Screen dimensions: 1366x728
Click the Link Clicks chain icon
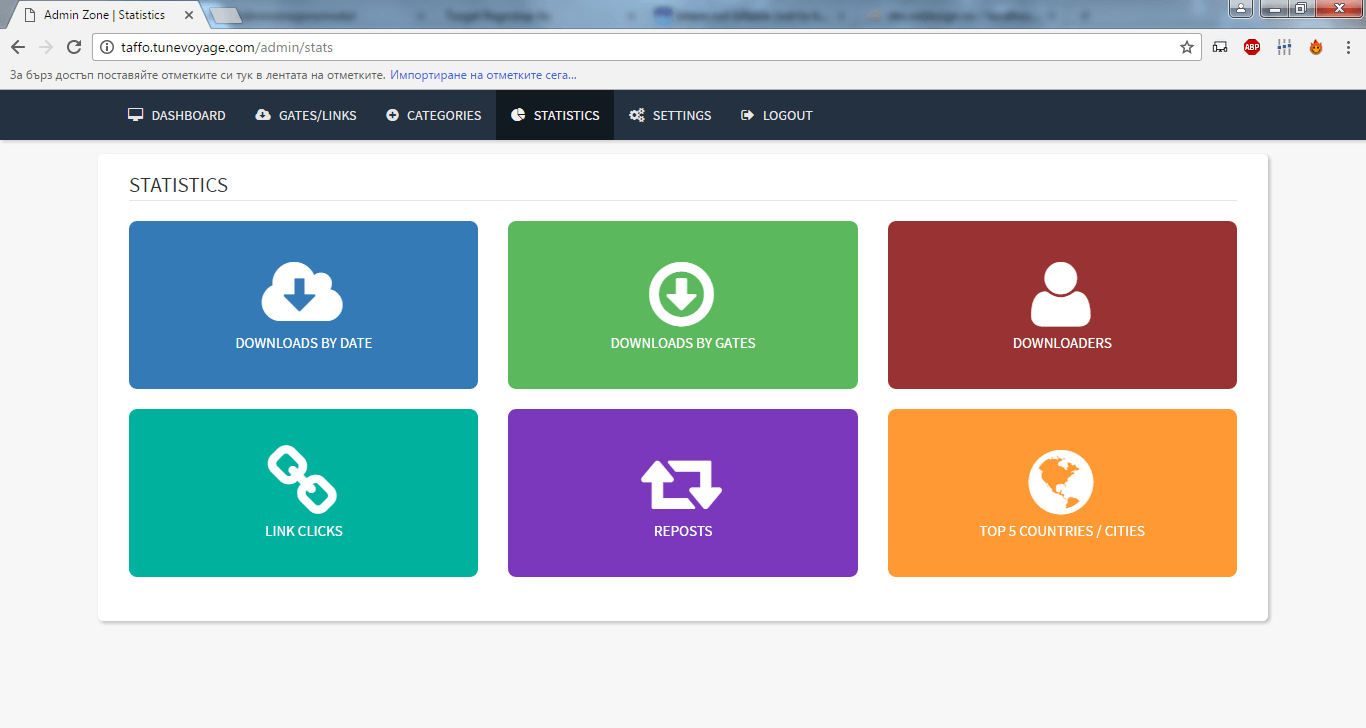click(302, 480)
